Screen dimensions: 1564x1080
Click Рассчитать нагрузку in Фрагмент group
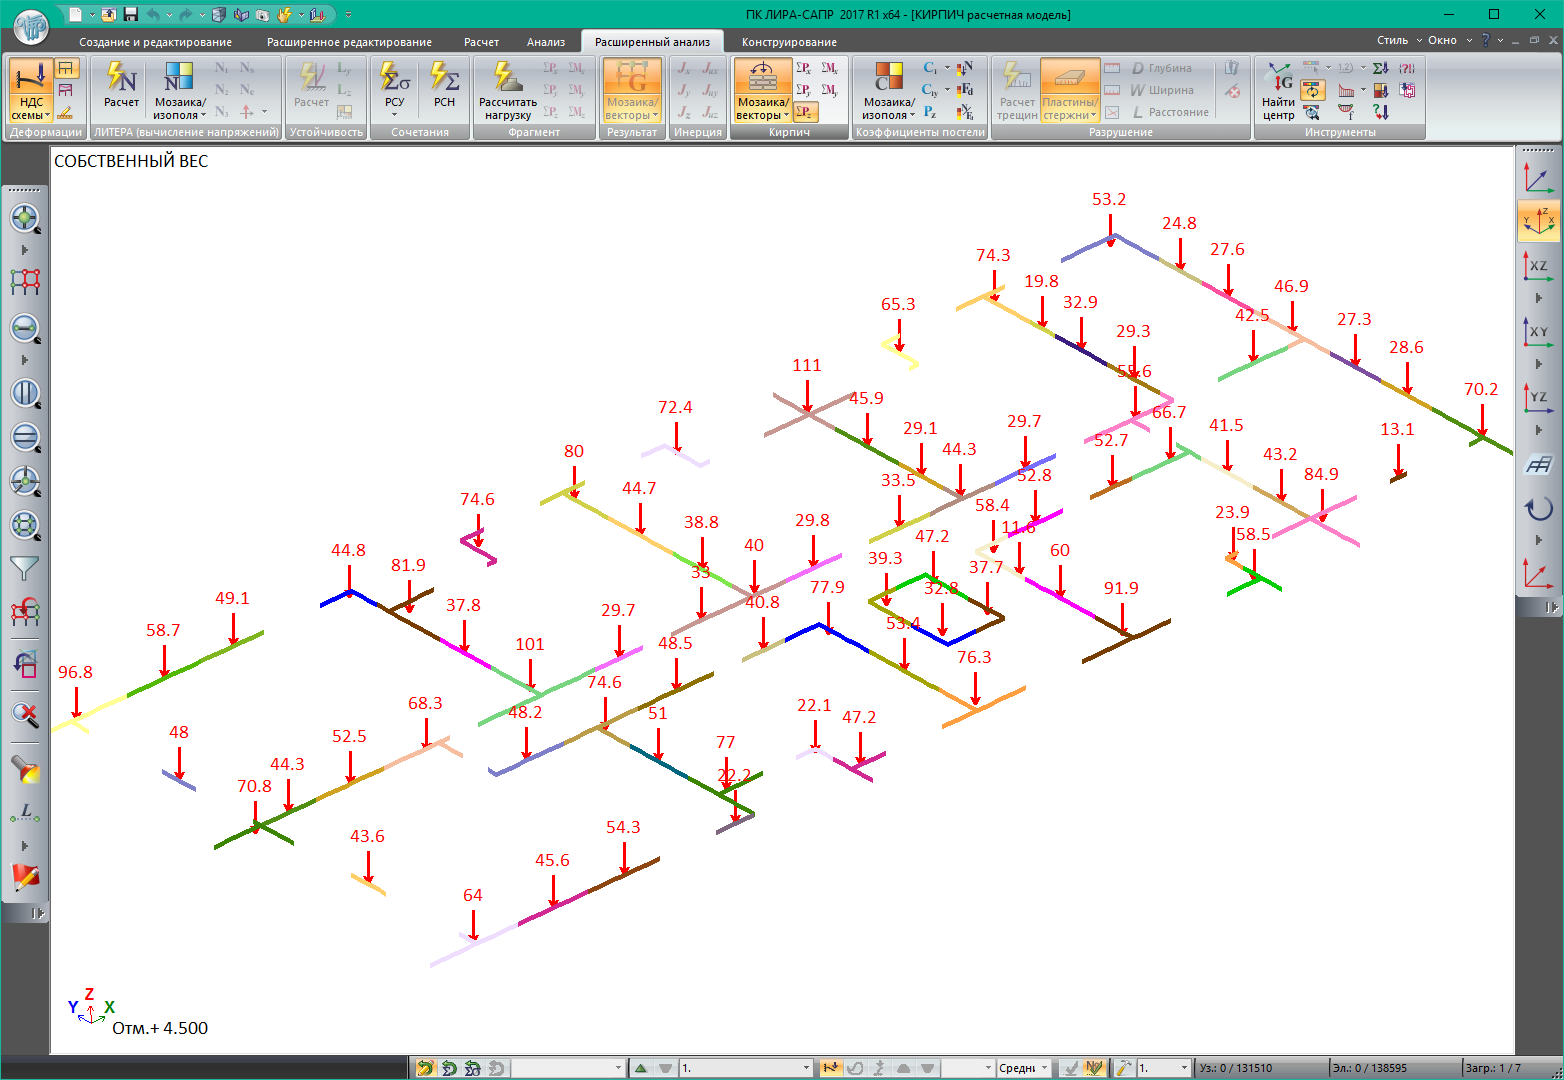[x=507, y=90]
